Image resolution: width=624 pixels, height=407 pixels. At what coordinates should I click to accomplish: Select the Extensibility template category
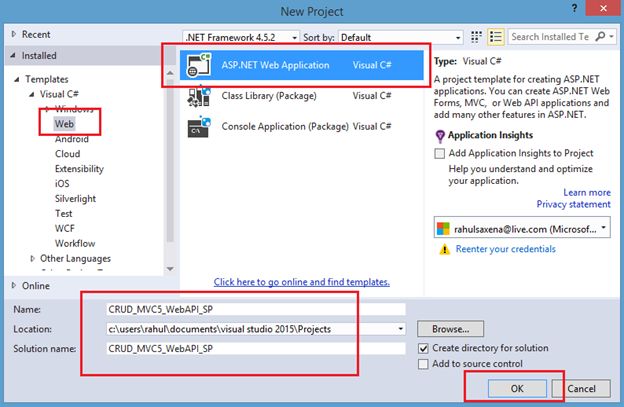(x=79, y=169)
